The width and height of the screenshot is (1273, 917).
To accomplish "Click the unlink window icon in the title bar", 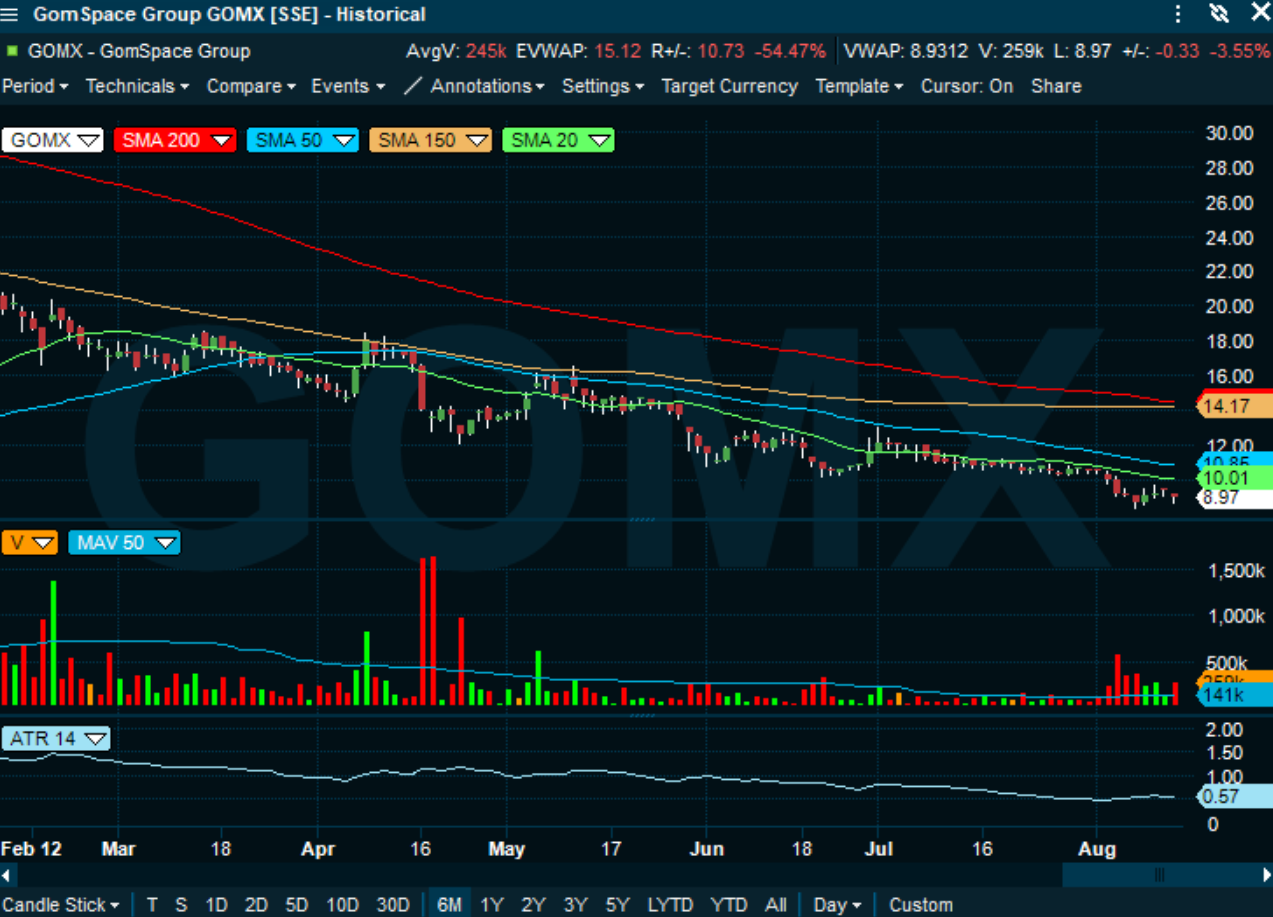I will [x=1218, y=14].
